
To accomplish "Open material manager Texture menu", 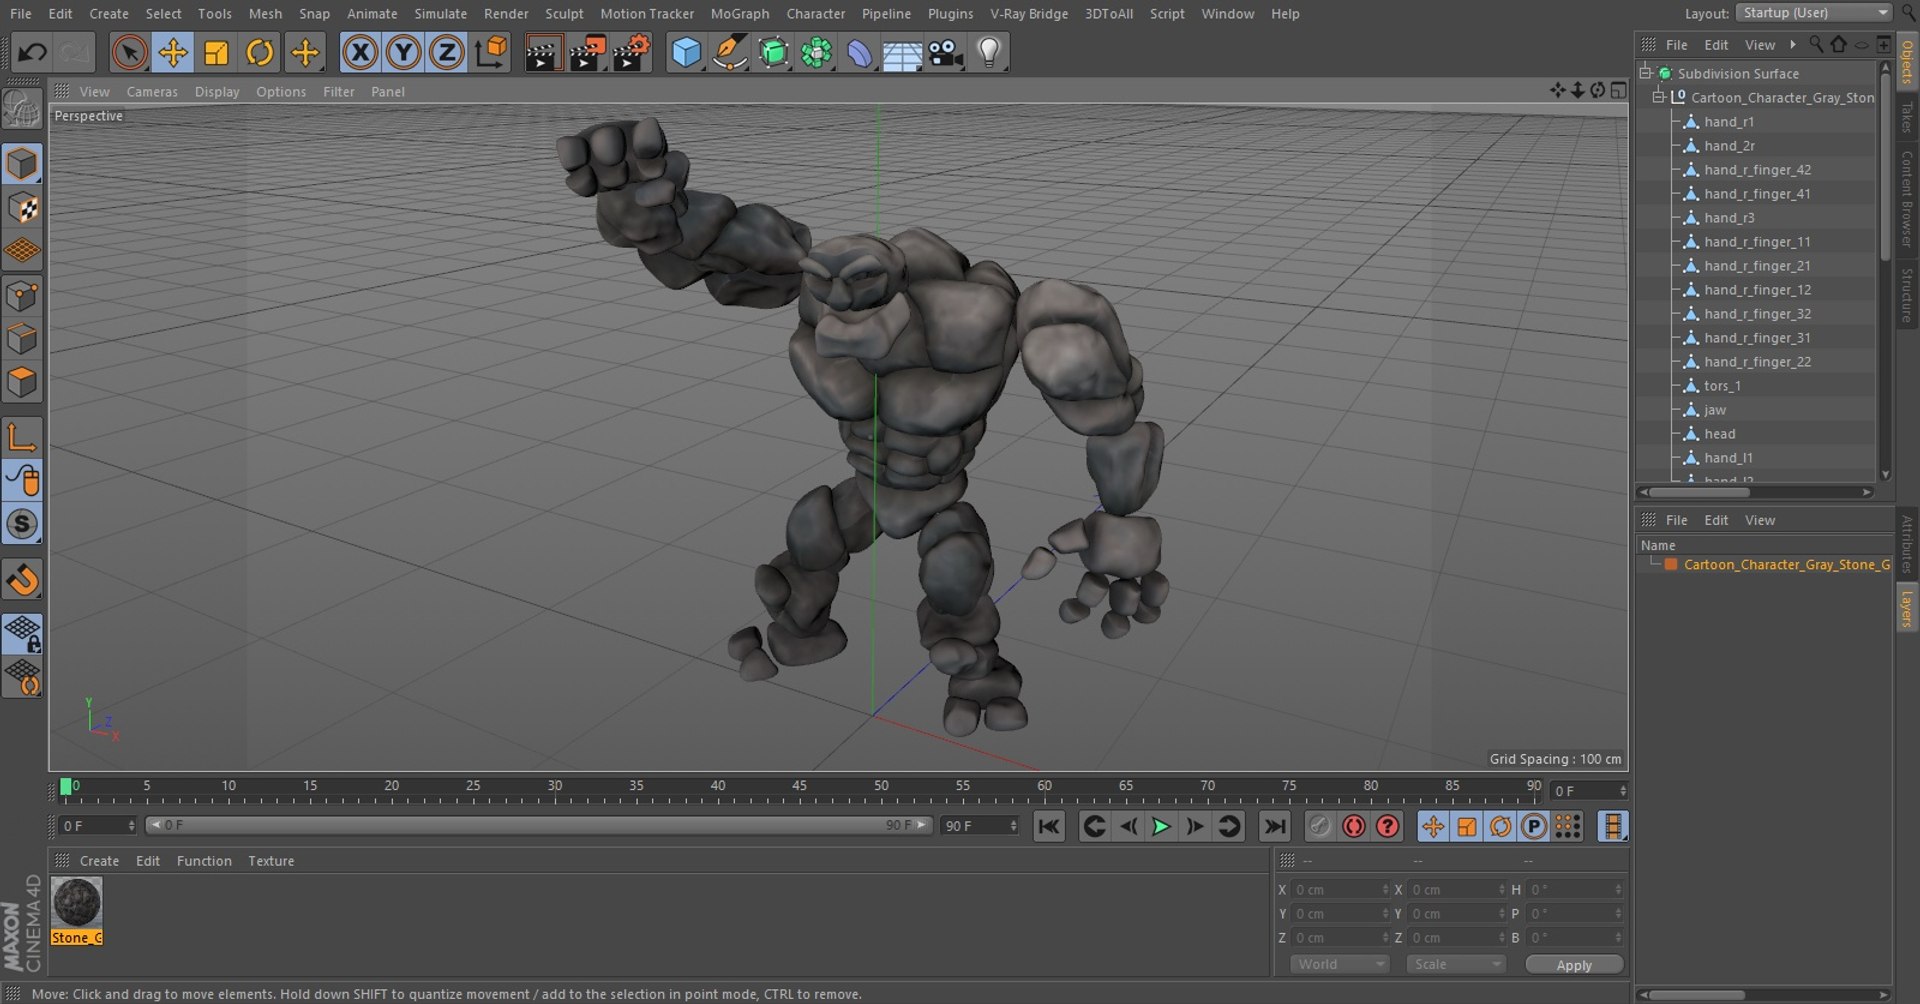I will click(271, 861).
